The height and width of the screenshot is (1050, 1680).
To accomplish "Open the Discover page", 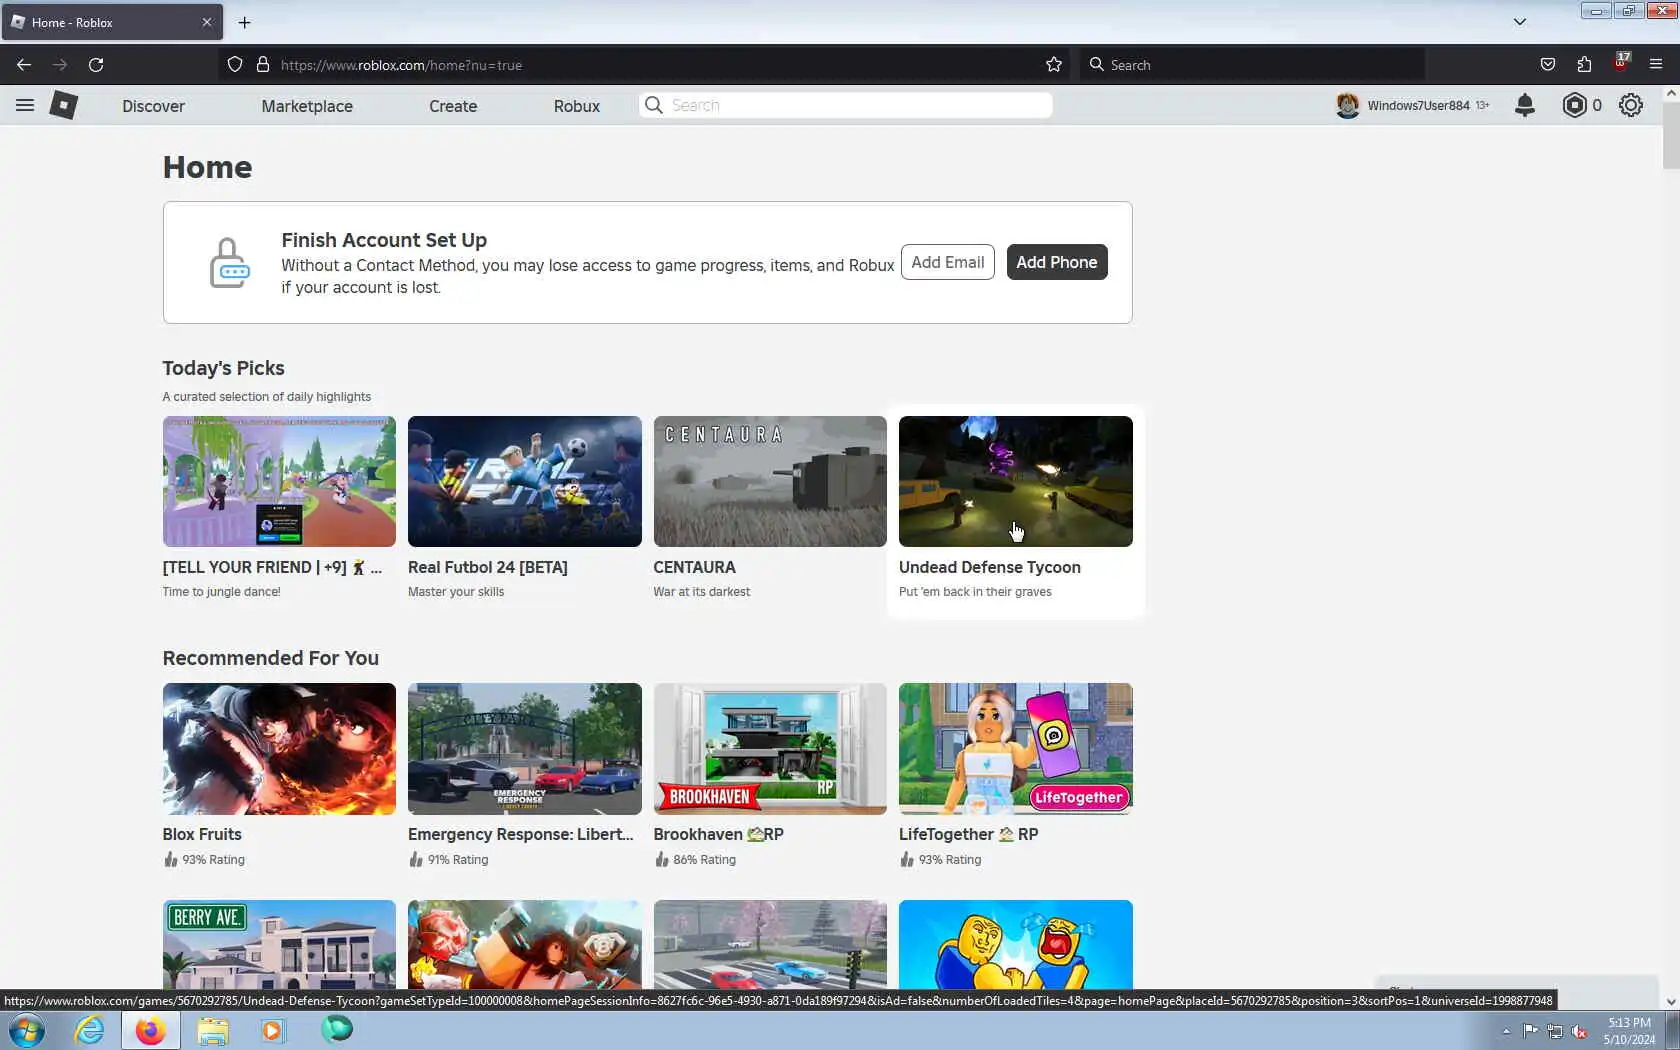I will 153,106.
